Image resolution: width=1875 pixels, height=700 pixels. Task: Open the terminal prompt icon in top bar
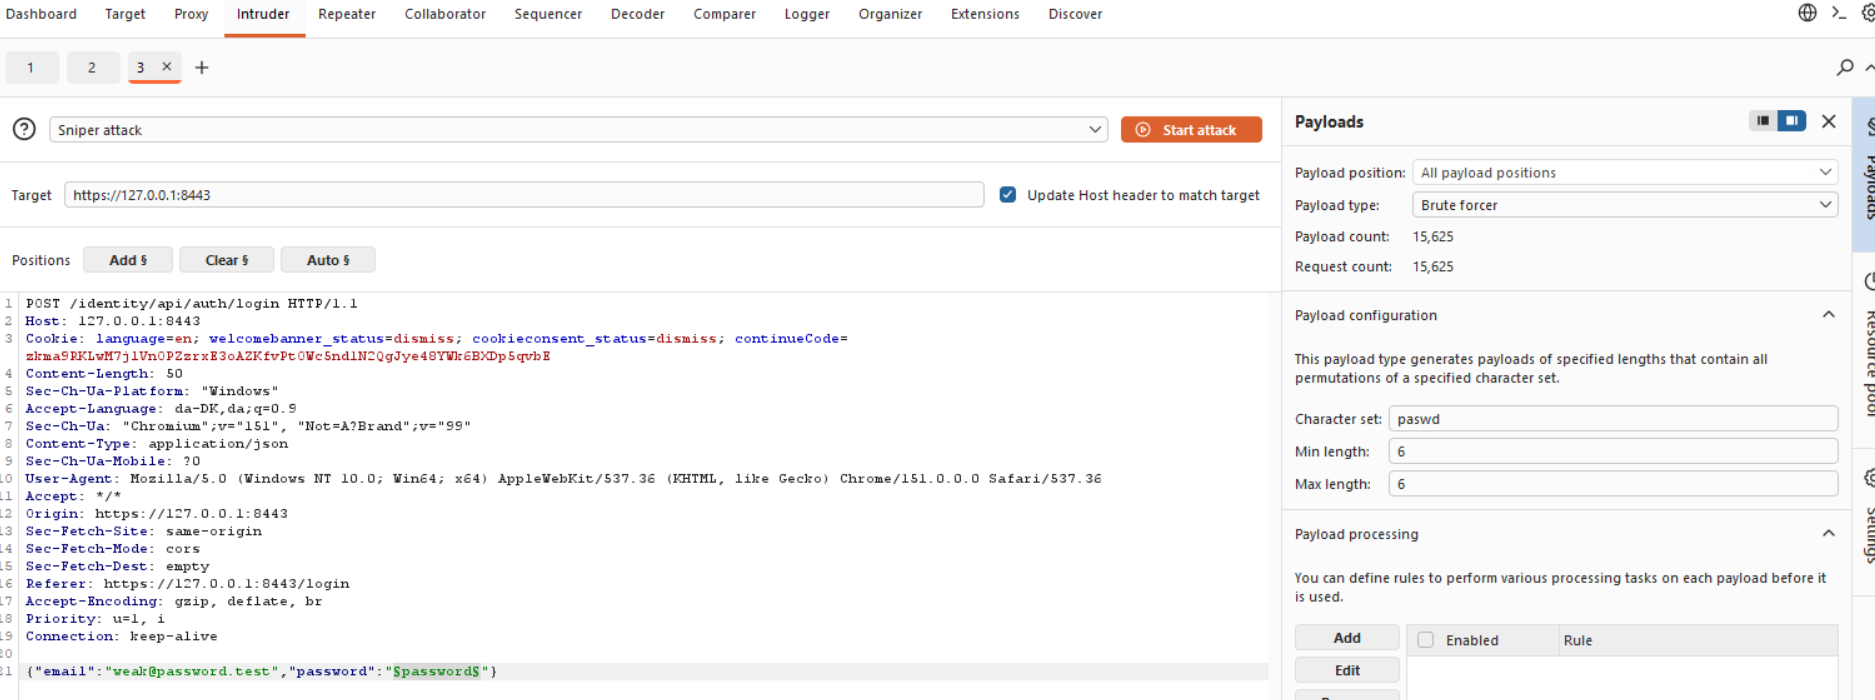click(x=1838, y=13)
